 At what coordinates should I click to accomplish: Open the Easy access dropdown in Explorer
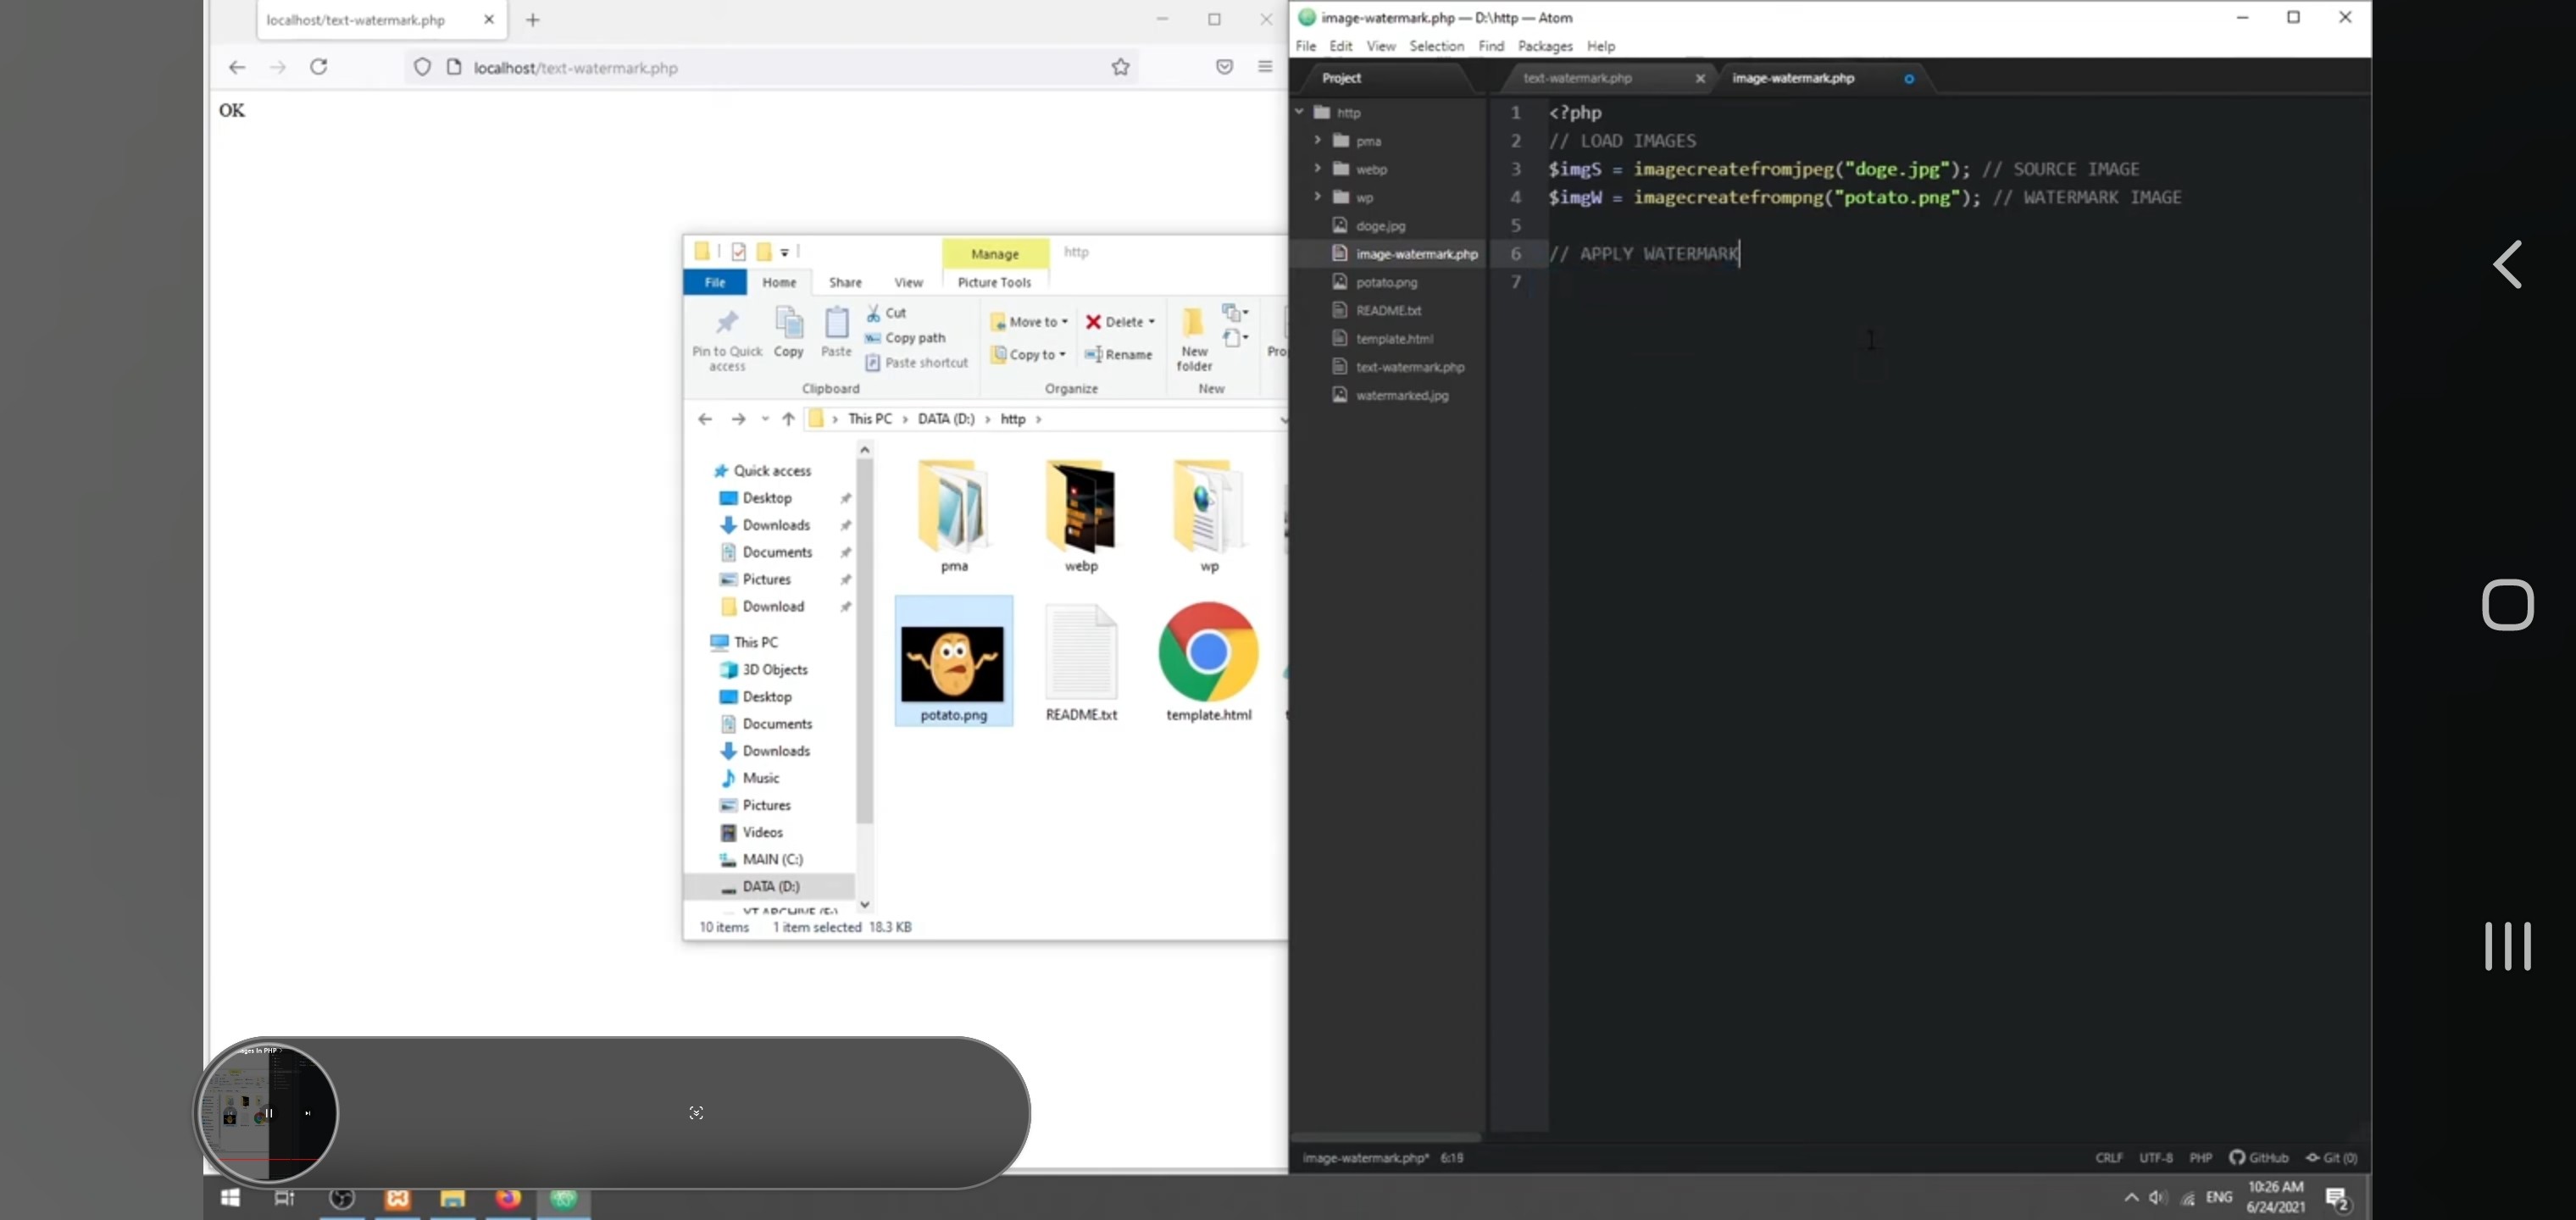tap(1236, 338)
